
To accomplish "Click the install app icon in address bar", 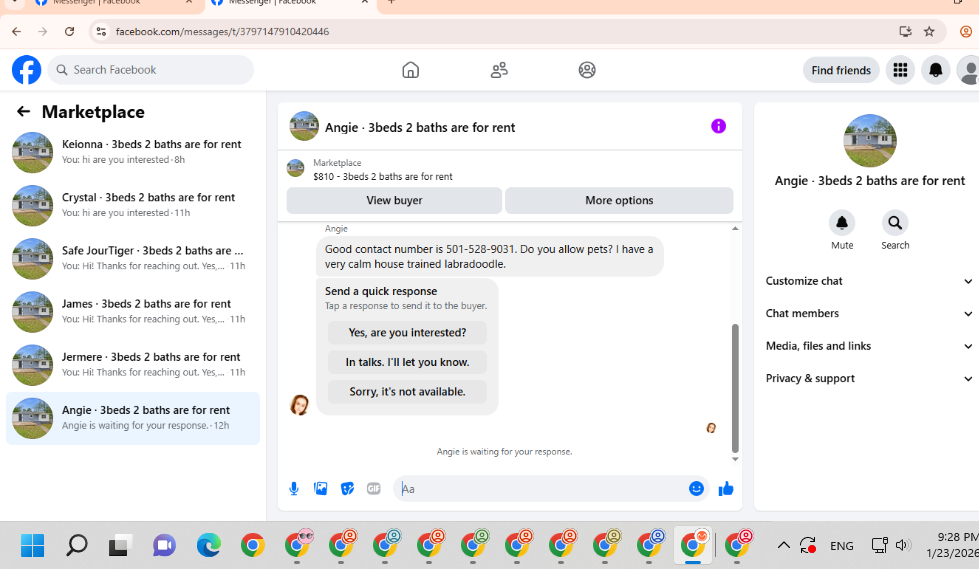I will [x=905, y=31].
